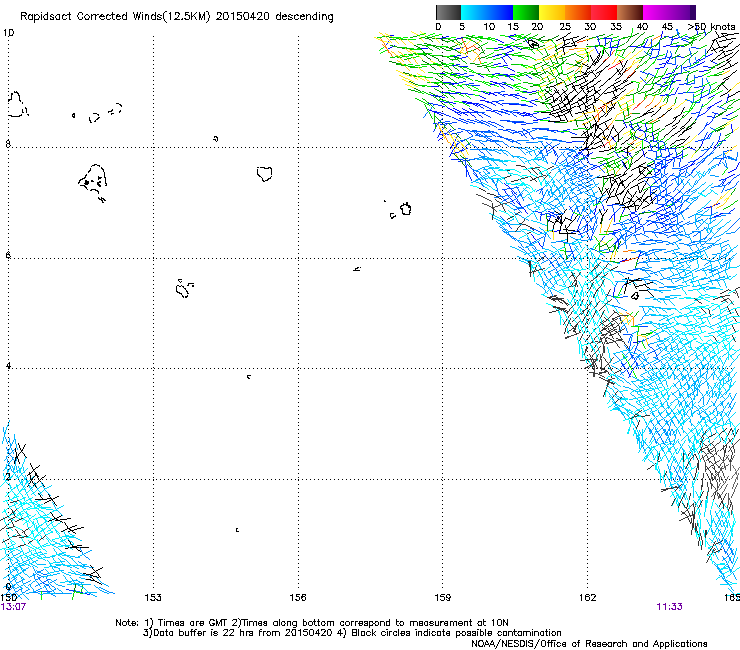Image resolution: width=740 pixels, height=650 pixels.
Task: Click the gray 0-5 knots color segment
Action: [x=448, y=12]
